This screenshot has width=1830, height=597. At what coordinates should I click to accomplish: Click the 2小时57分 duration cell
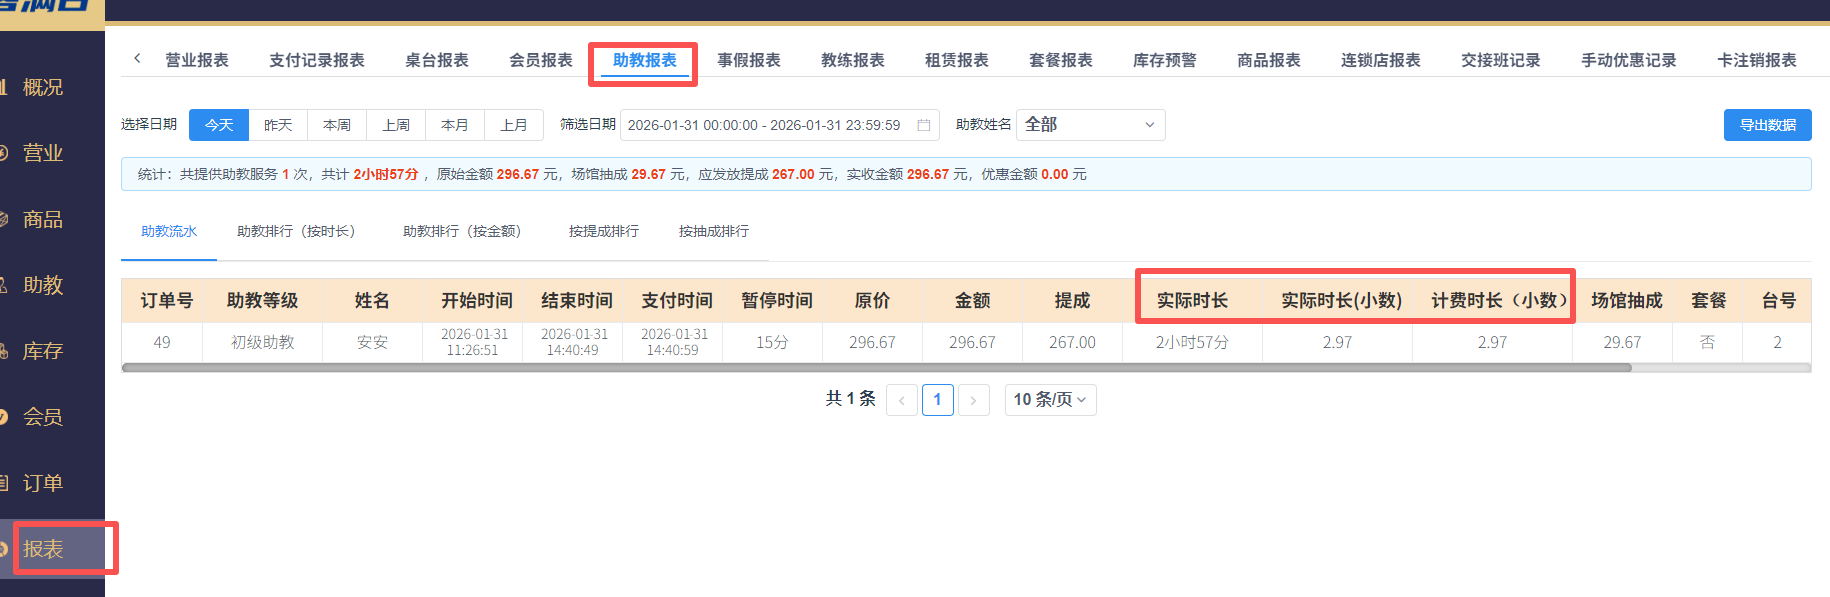click(x=1192, y=342)
